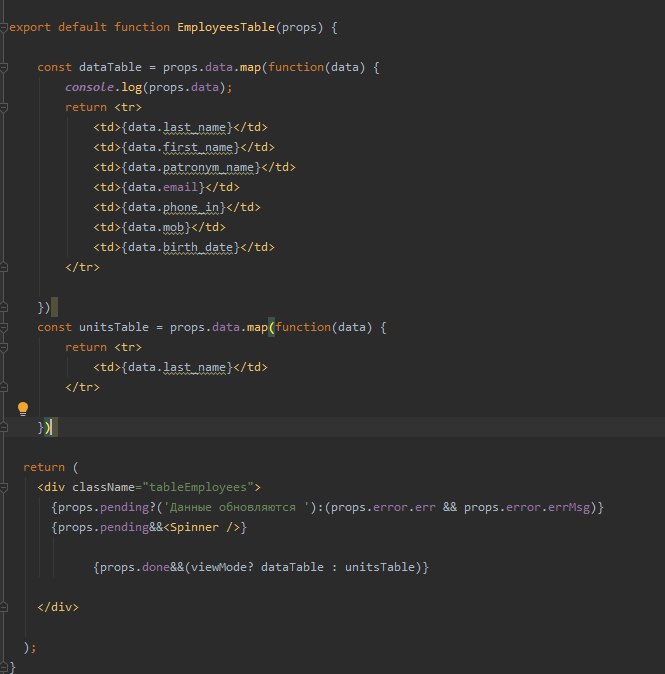Click the console identifier
This screenshot has height=674, width=665.
pyautogui.click(x=89, y=87)
